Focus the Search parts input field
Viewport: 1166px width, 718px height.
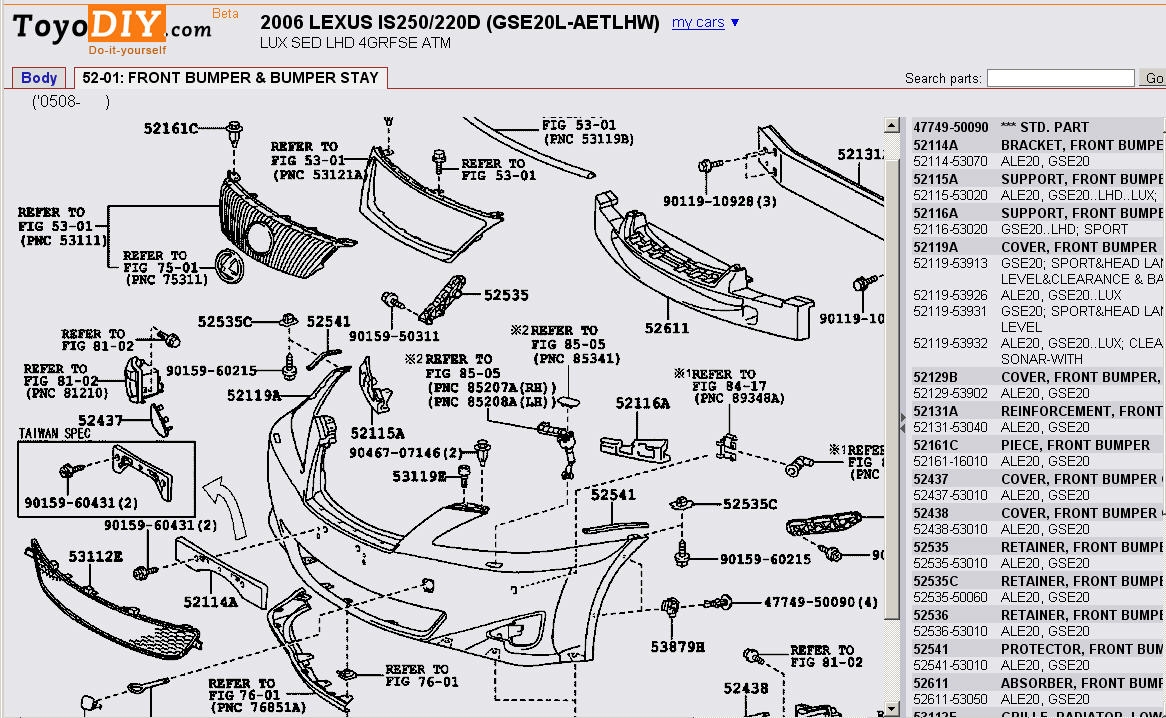click(1060, 78)
